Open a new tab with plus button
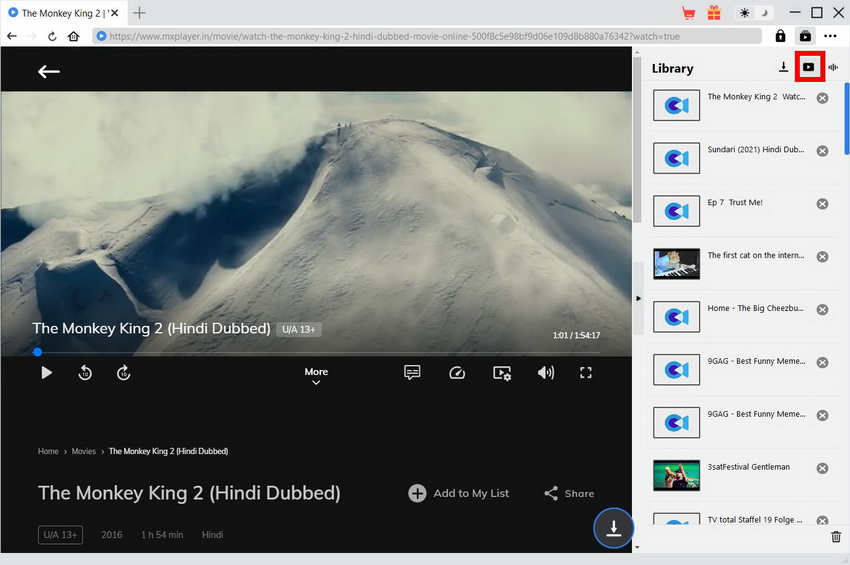The height and width of the screenshot is (565, 850). tap(139, 13)
